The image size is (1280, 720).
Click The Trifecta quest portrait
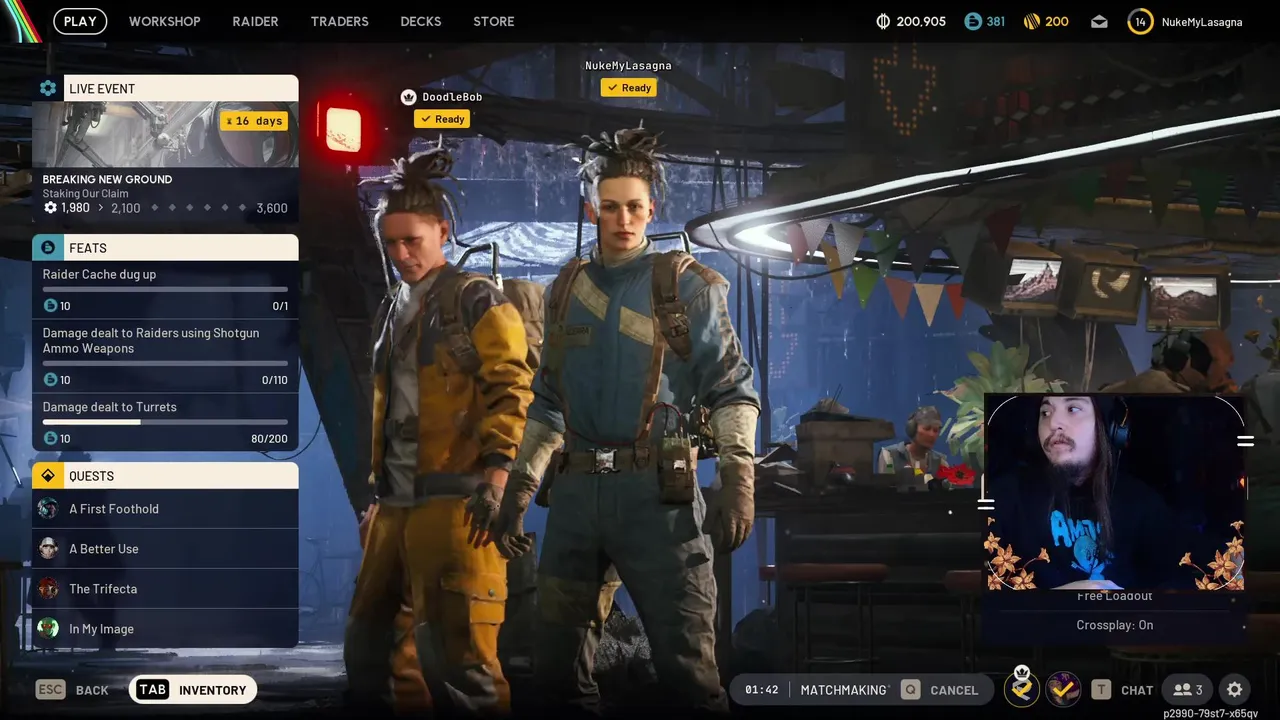click(x=48, y=589)
